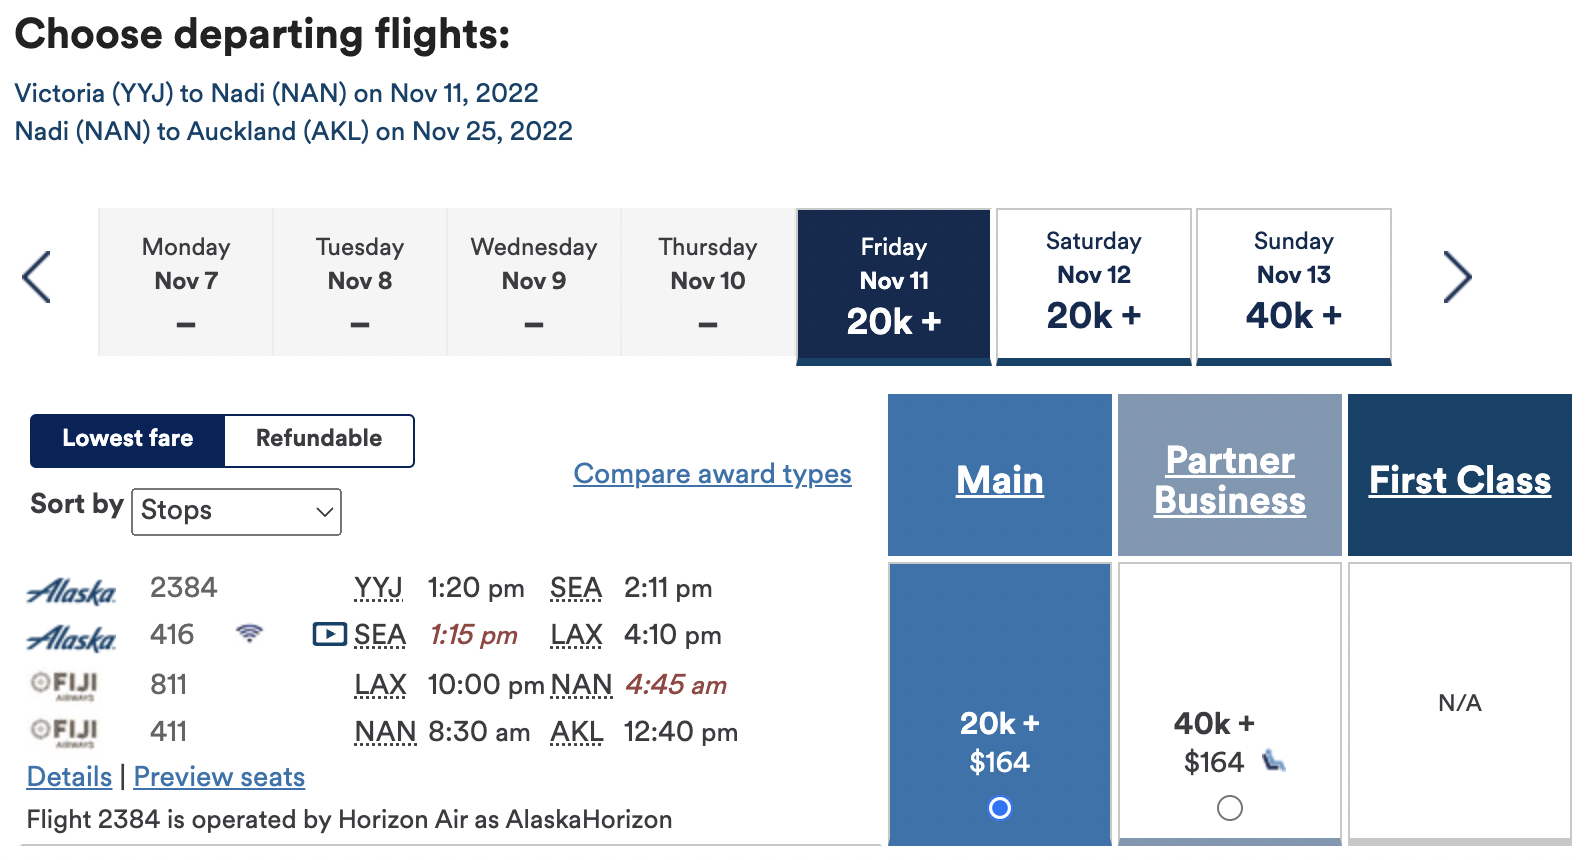Switch to Lowest fare toggle
Image resolution: width=1588 pixels, height=860 pixels.
click(x=128, y=439)
